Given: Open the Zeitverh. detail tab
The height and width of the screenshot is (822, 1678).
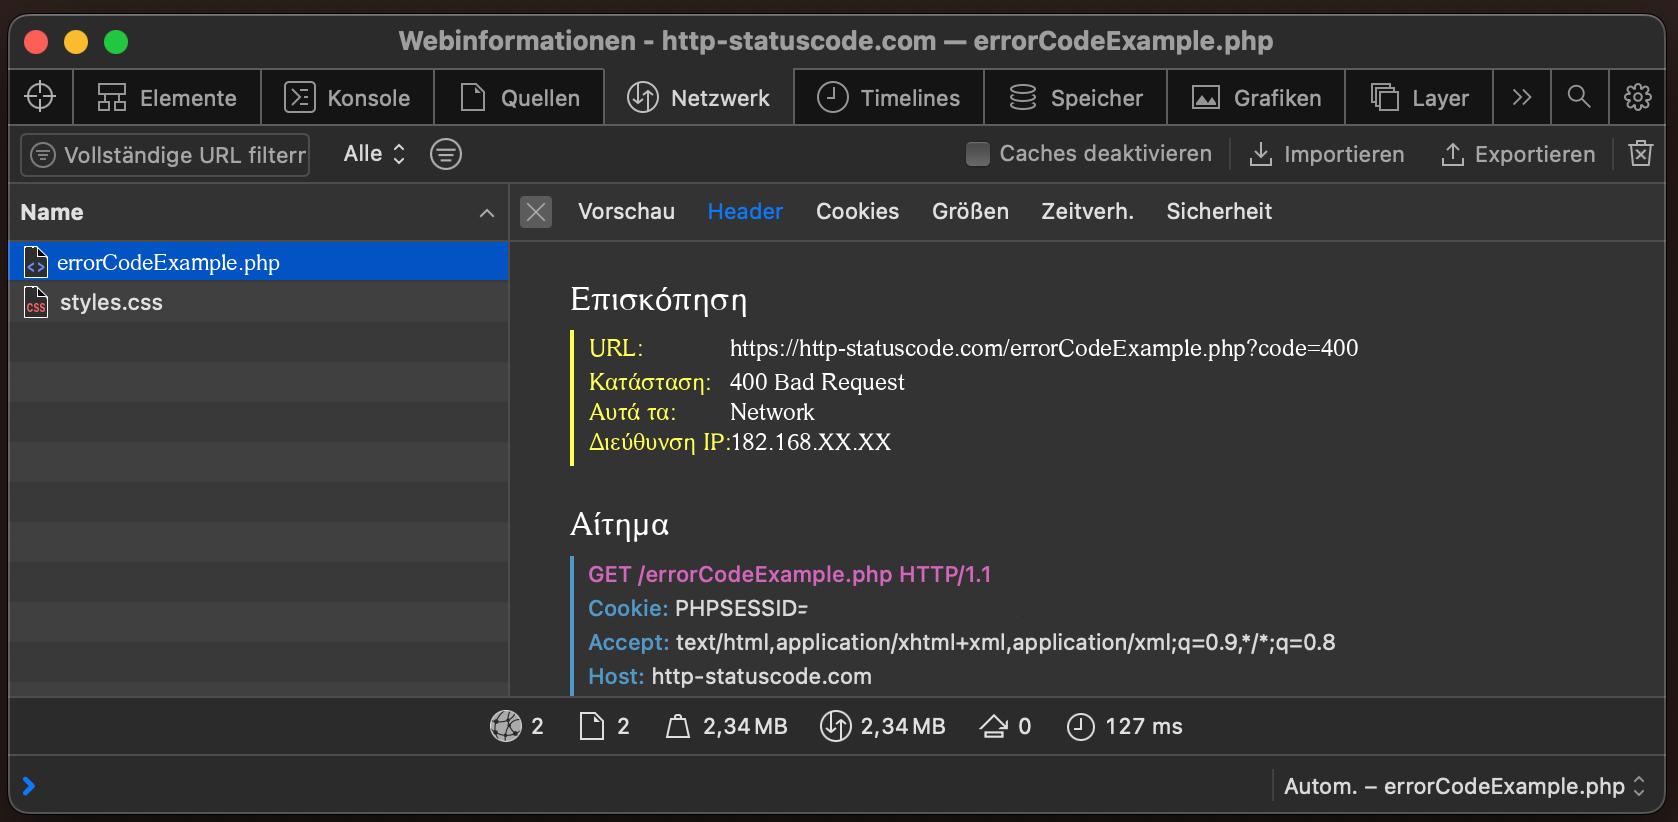Looking at the screenshot, I should pos(1087,211).
